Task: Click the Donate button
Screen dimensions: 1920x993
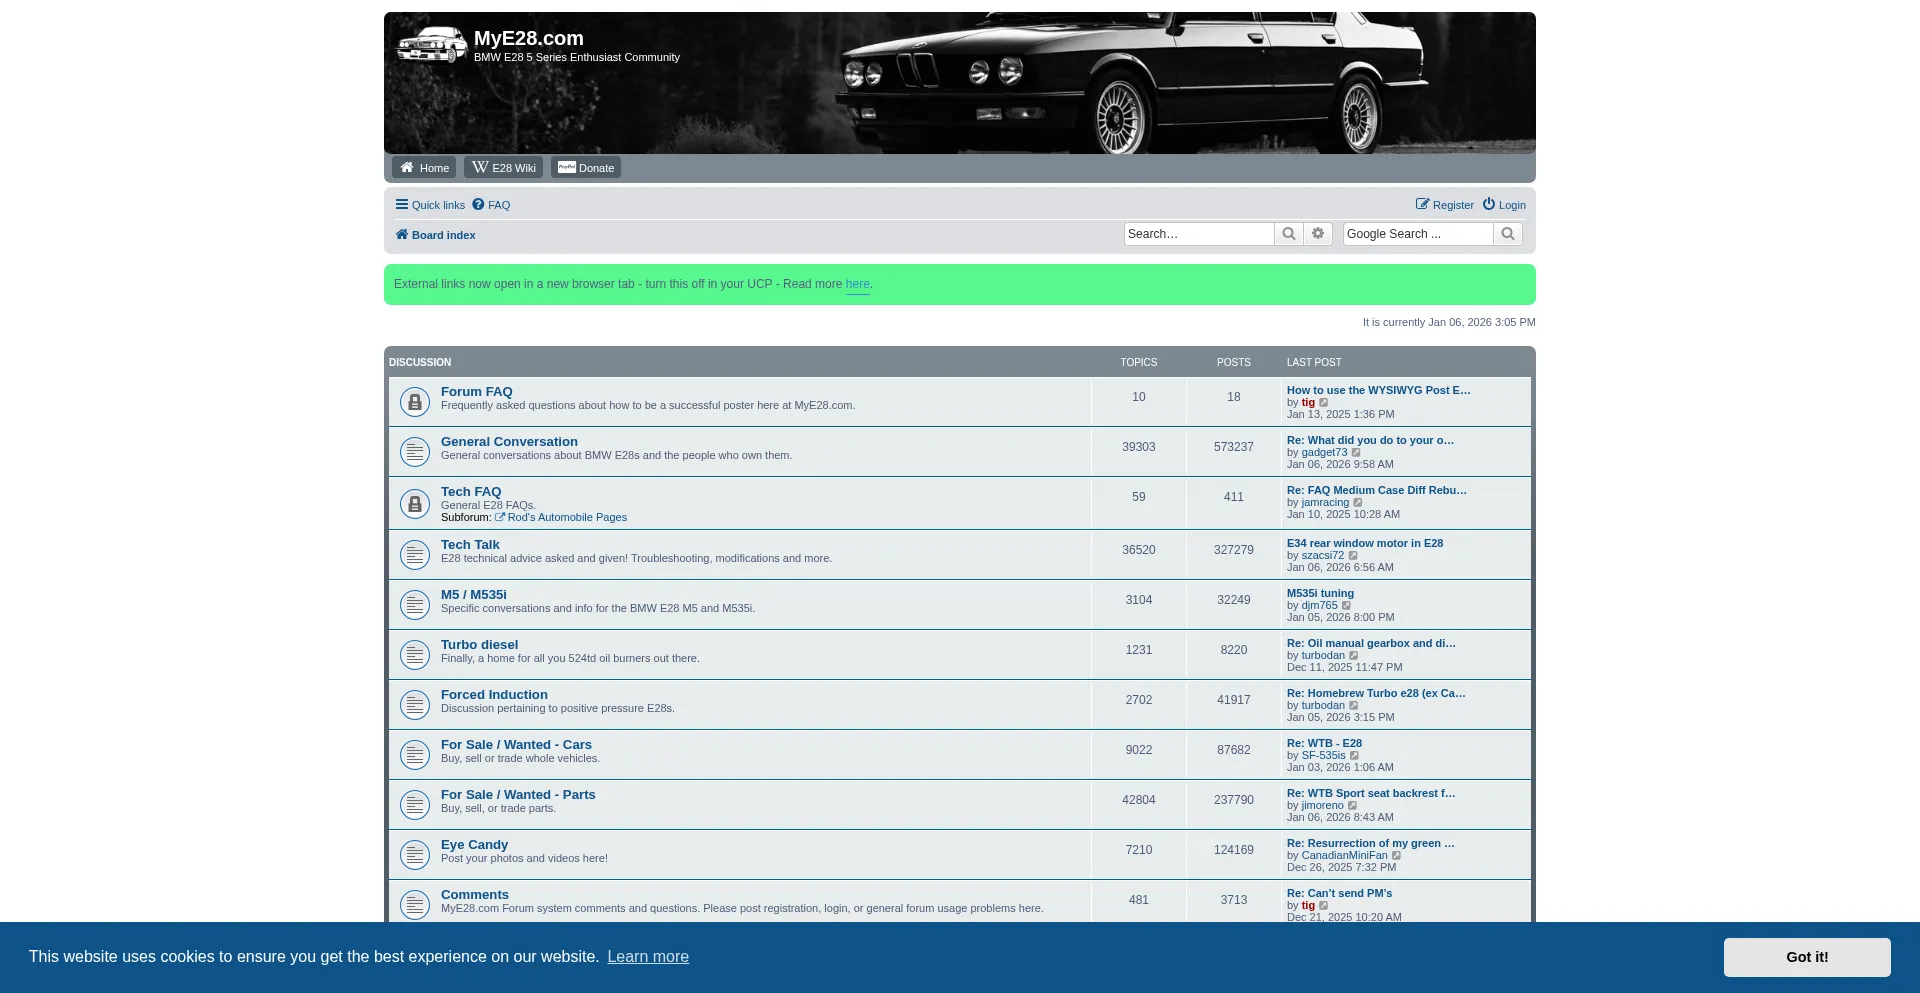Action: pyautogui.click(x=586, y=168)
